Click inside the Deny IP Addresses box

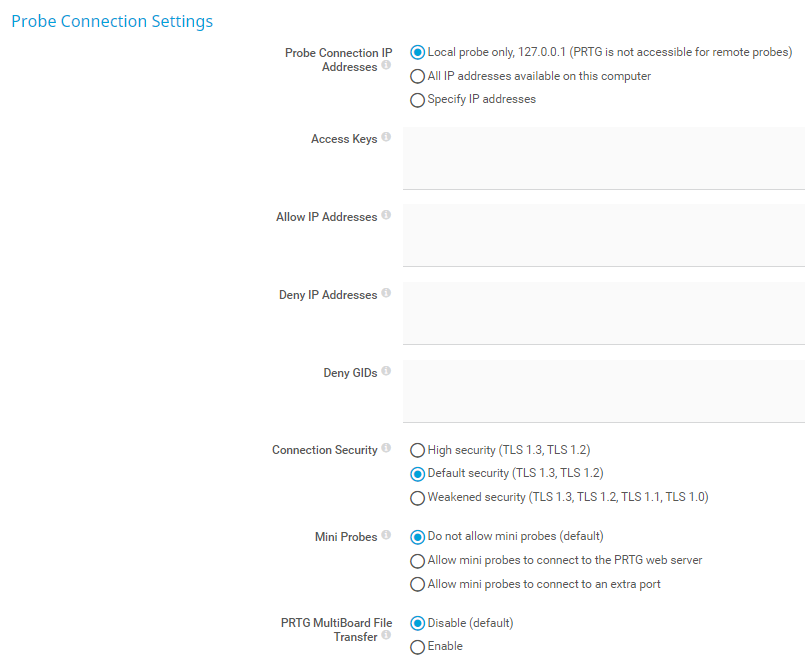click(x=603, y=313)
